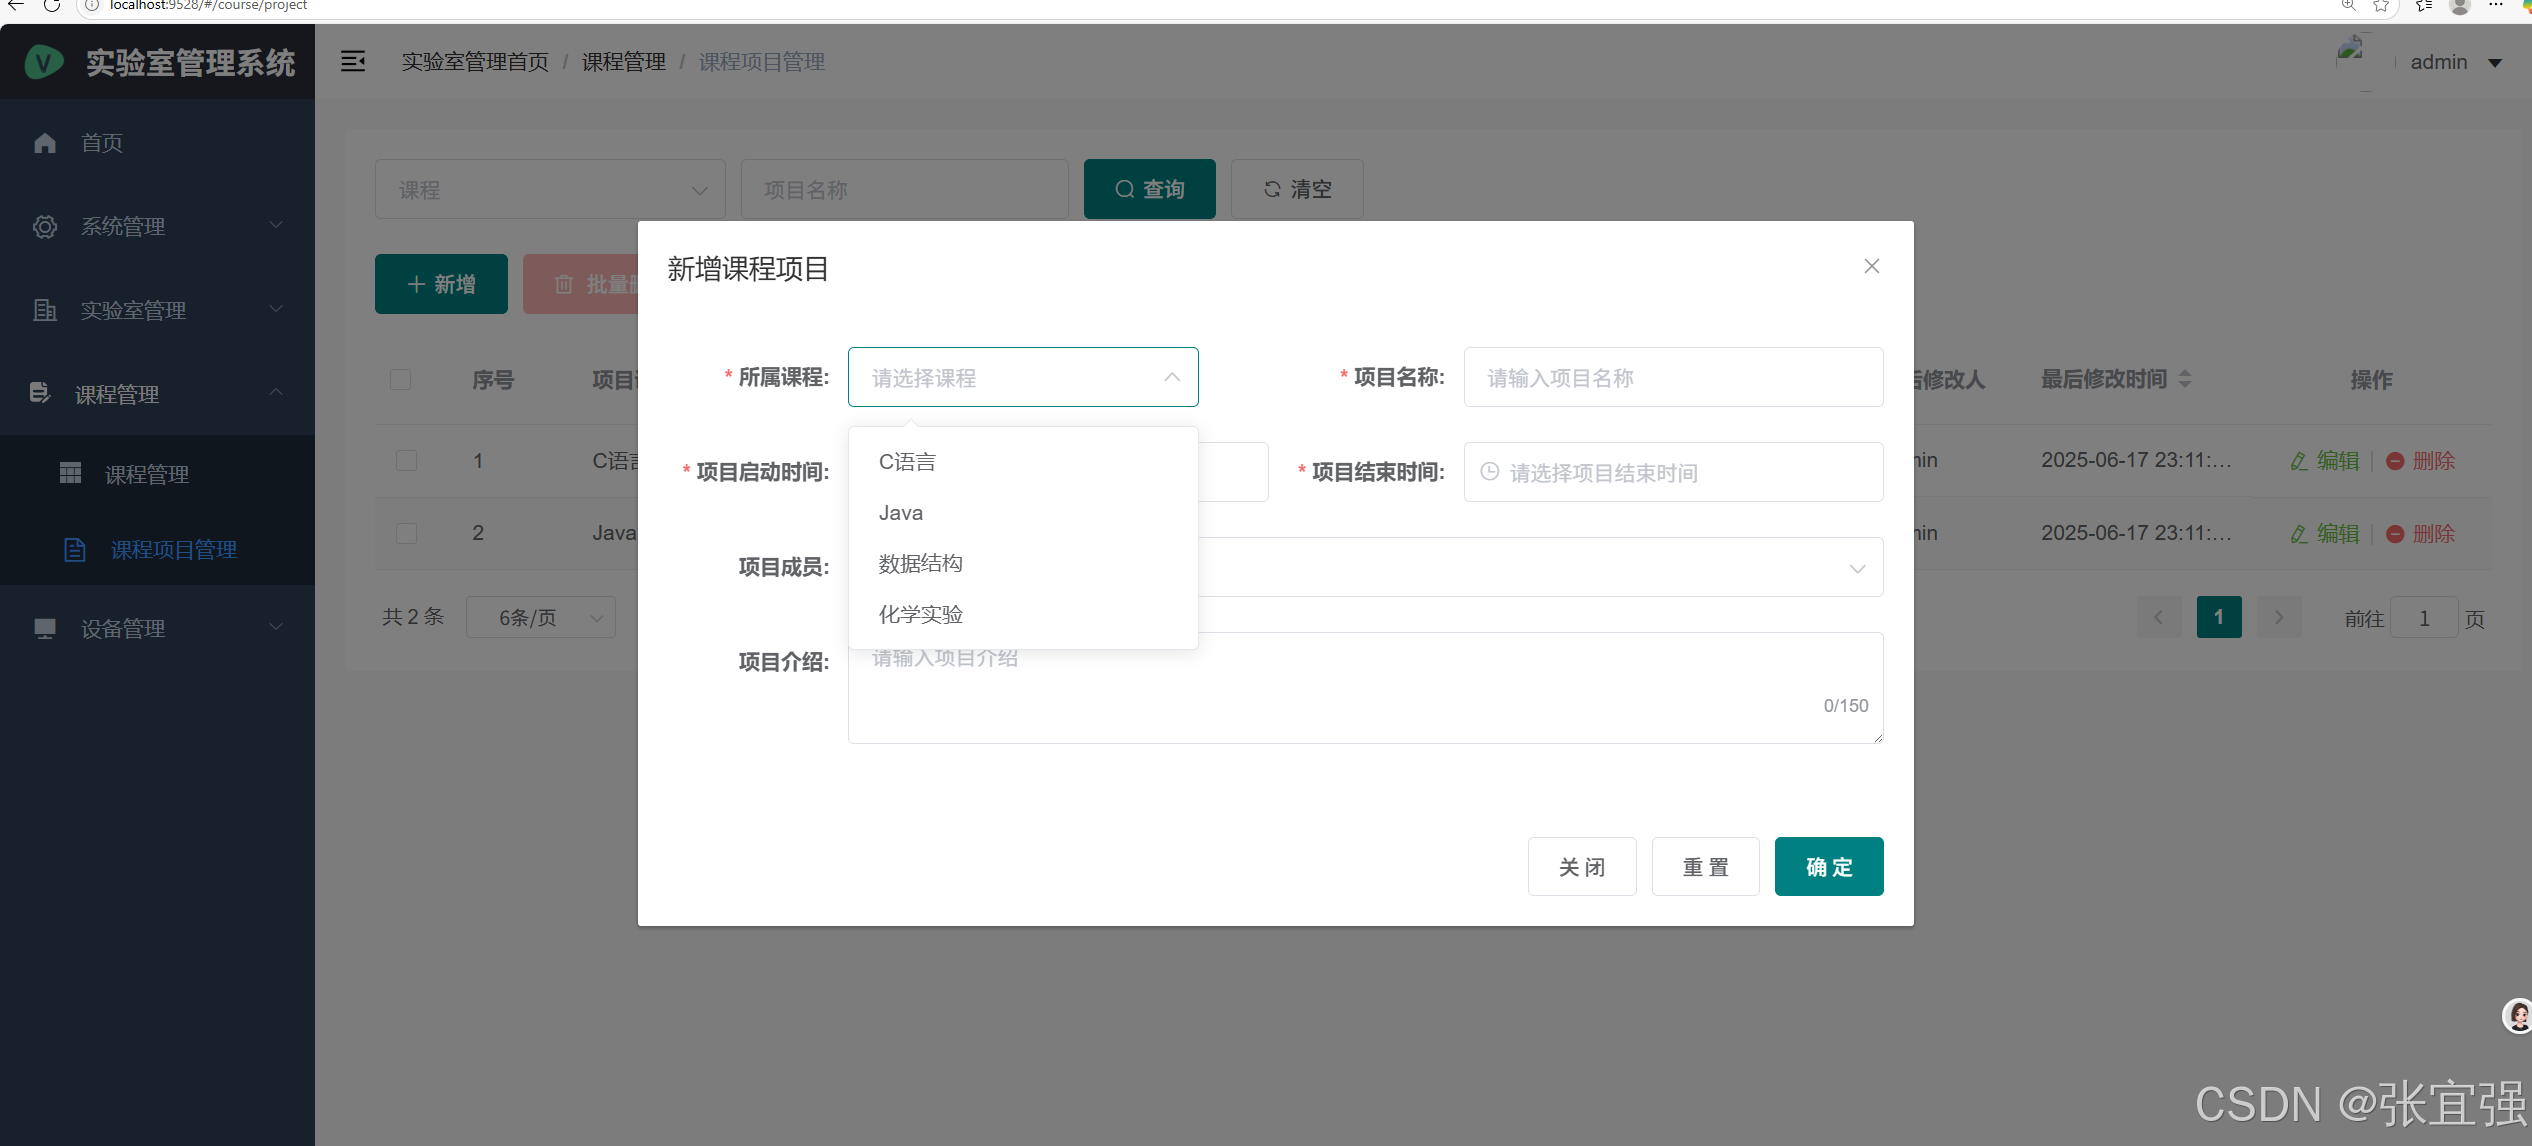Select the Java option in dropdown list

coord(901,513)
